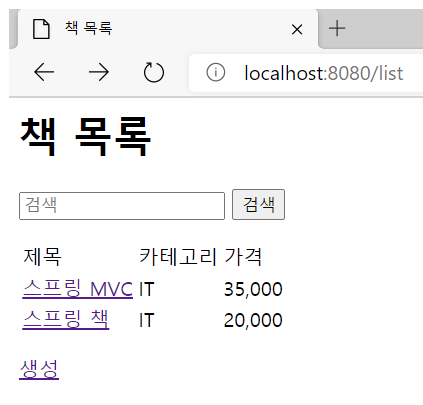The width and height of the screenshot is (423, 405).
Task: Open the 스프링 책 book link
Action: click(66, 320)
